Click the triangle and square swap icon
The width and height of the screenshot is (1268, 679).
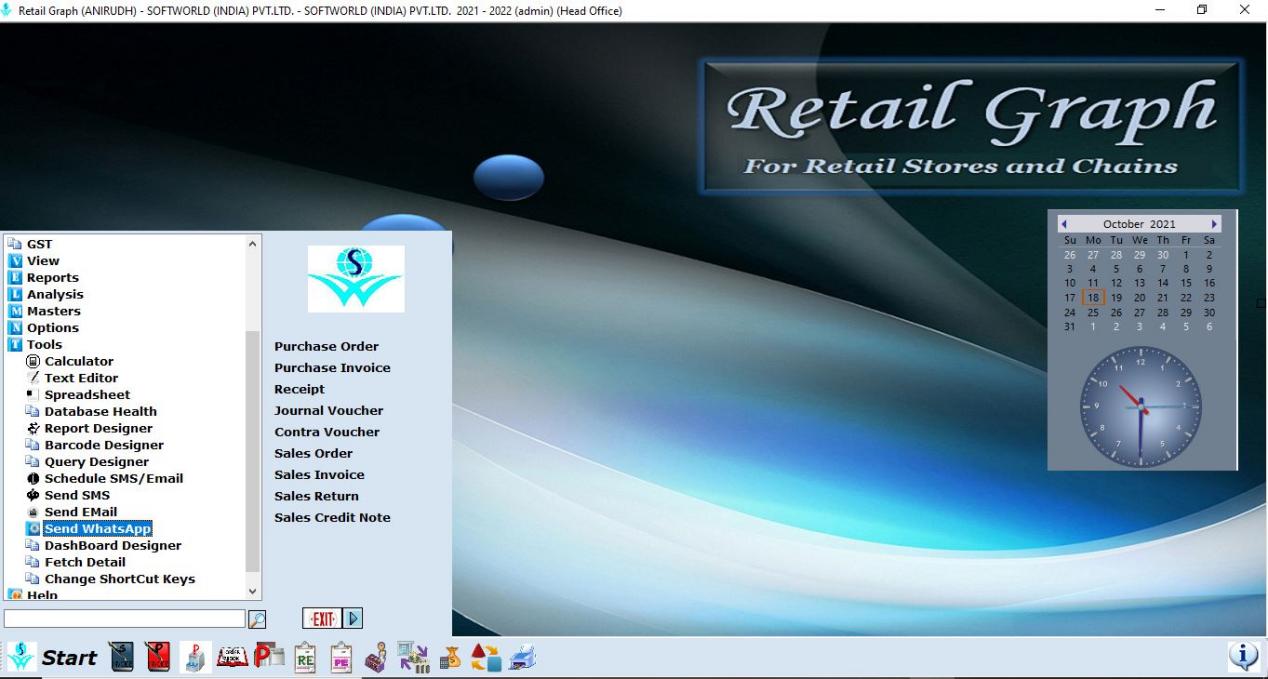(x=486, y=657)
